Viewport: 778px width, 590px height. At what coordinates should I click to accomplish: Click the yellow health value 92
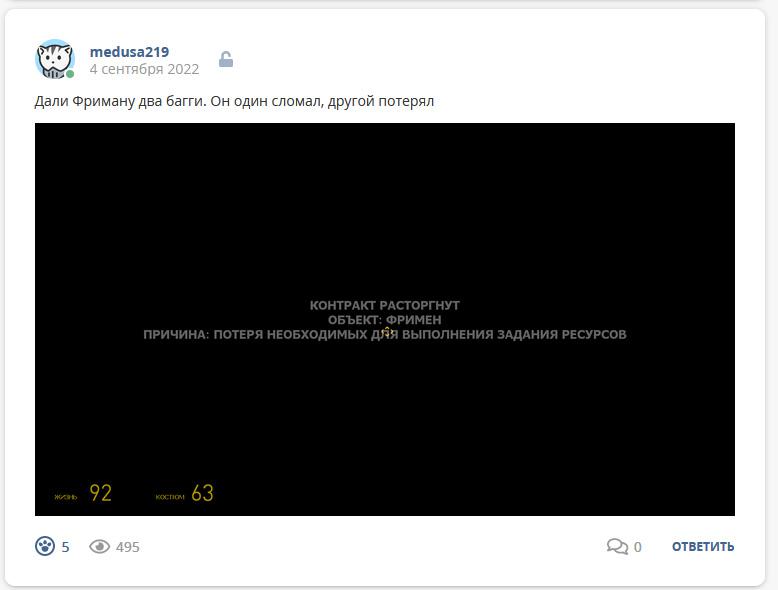(x=100, y=493)
